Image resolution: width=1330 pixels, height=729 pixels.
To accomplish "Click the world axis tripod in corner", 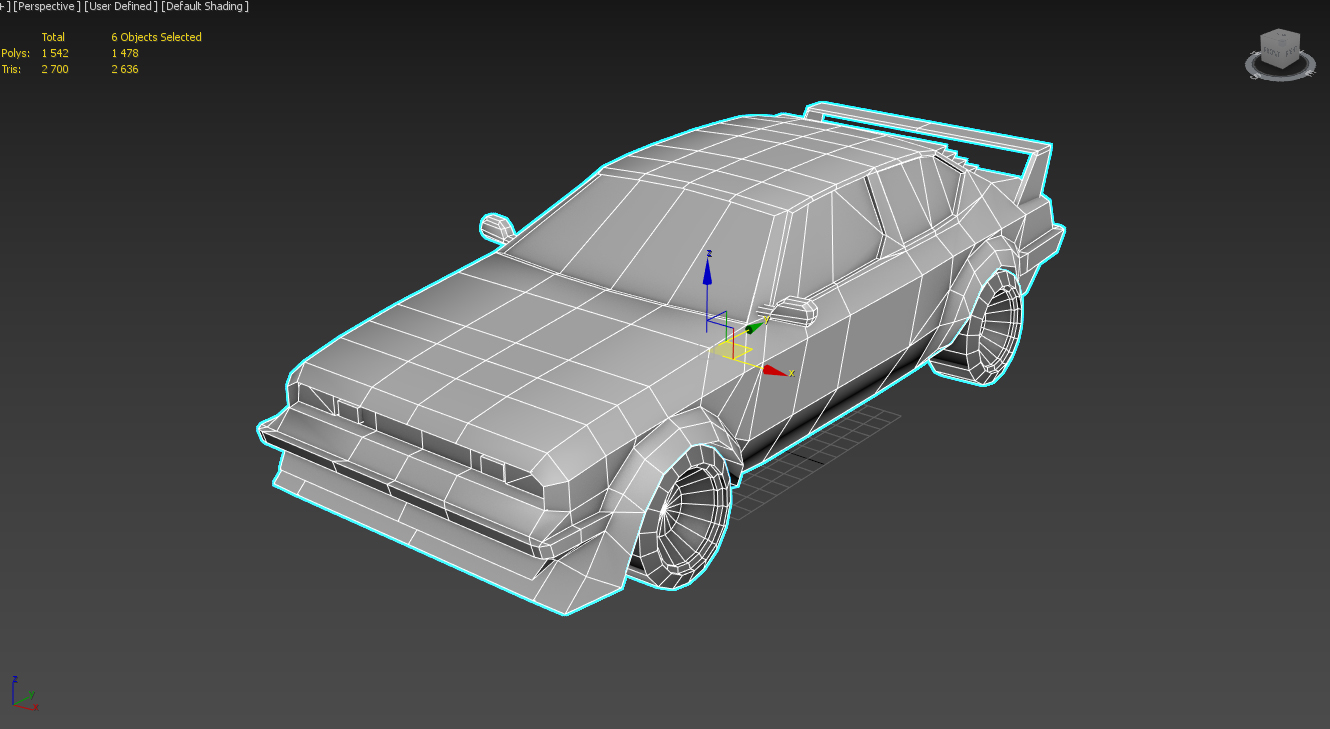I will point(23,695).
